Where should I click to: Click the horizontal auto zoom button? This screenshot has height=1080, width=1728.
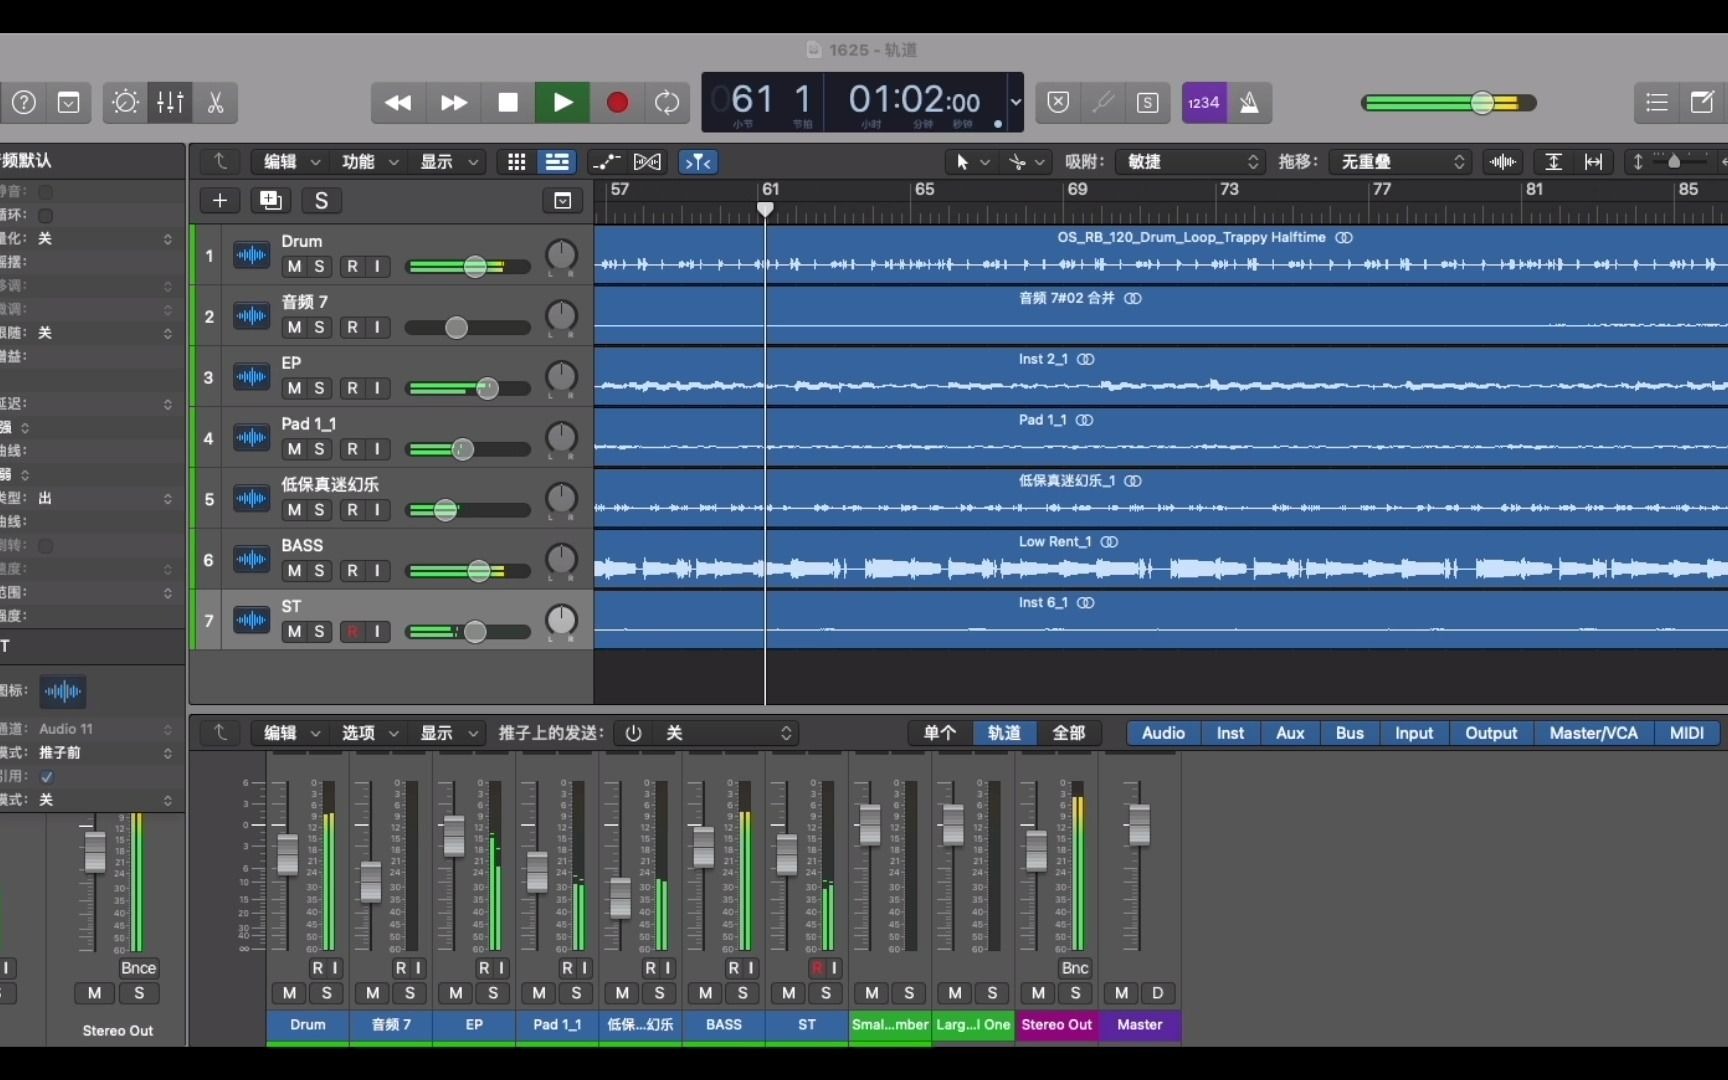[x=1594, y=162]
